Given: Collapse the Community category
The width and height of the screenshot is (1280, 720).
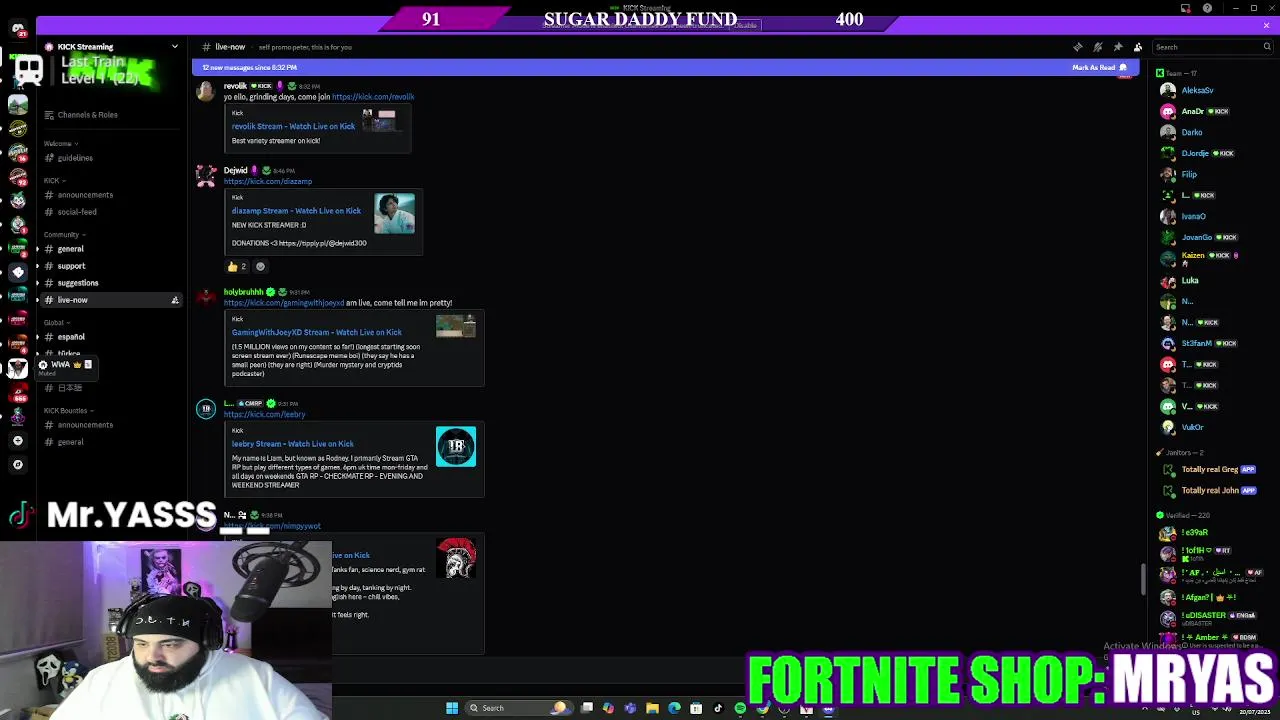Looking at the screenshot, I should point(64,234).
